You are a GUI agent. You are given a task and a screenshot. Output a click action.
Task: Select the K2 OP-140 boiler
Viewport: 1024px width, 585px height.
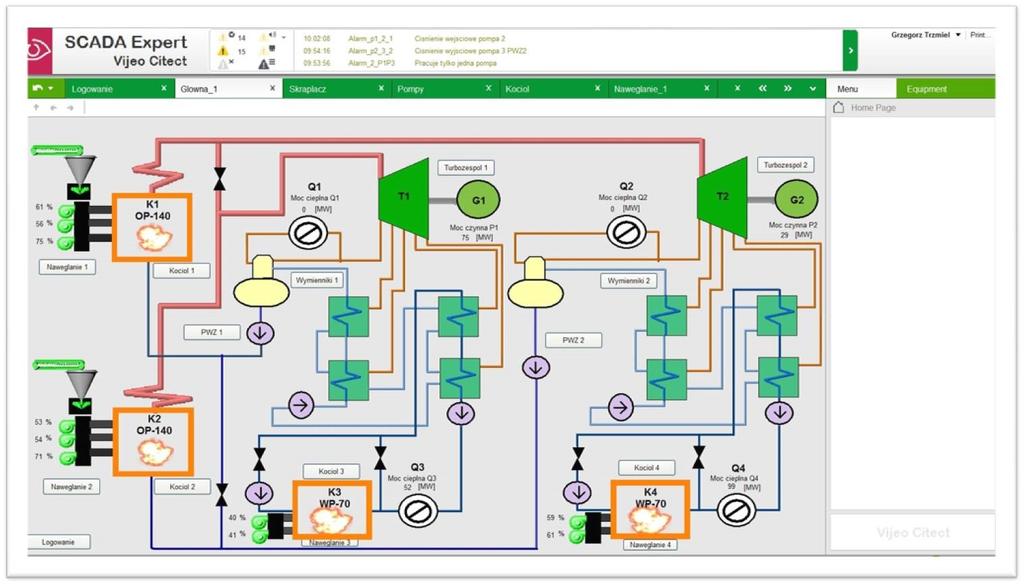coord(153,442)
